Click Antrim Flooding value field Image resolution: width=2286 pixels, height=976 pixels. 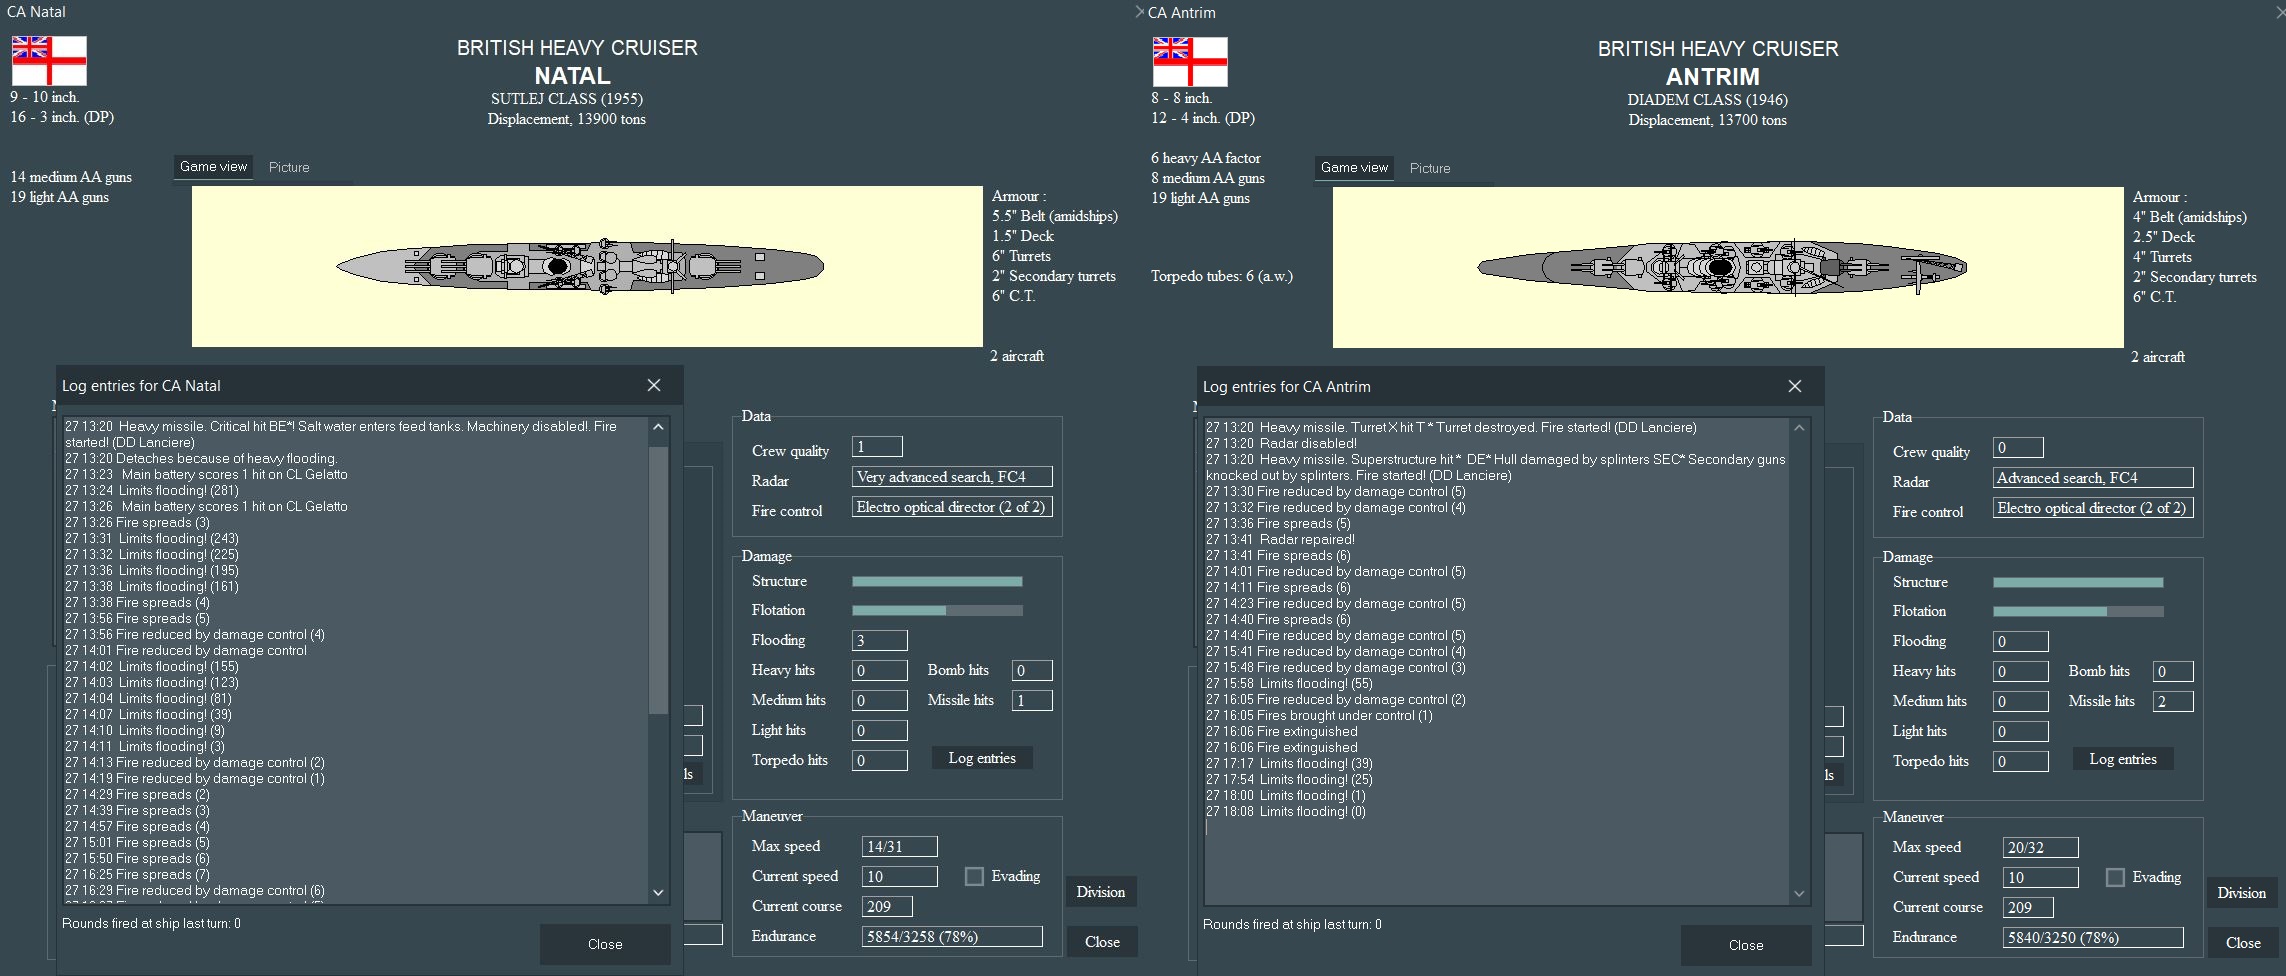pos(2021,641)
